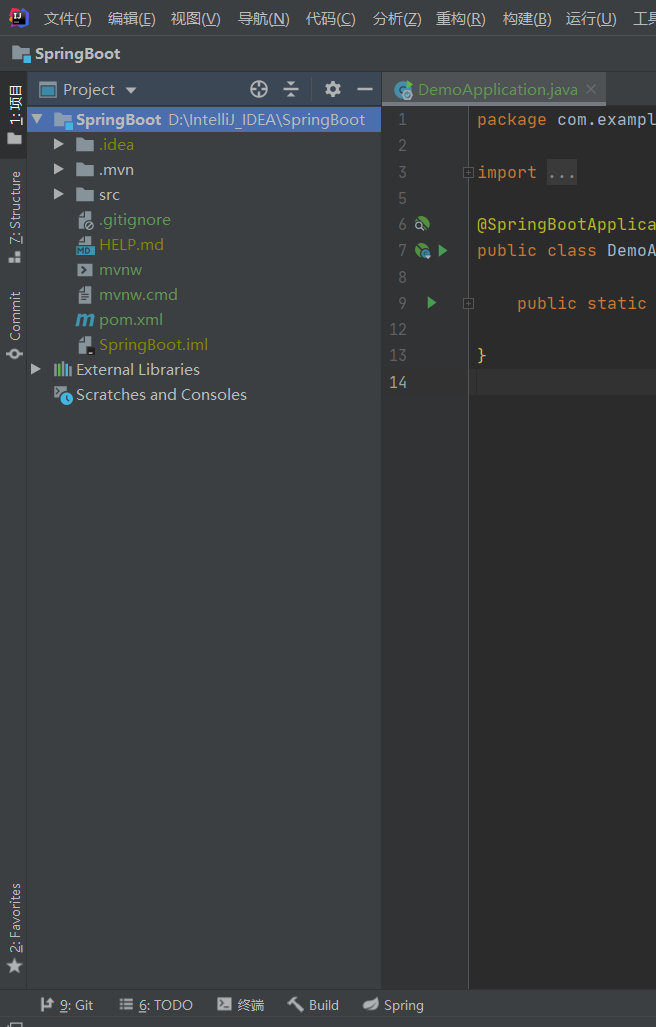
Task: Open the Project panel settings gear
Action: (333, 89)
